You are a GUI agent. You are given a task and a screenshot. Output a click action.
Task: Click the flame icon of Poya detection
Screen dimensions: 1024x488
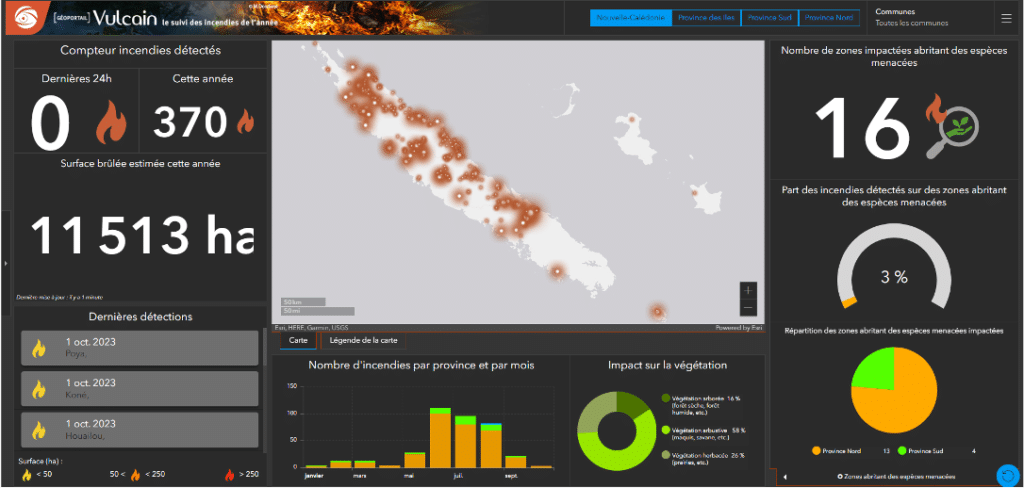coord(39,348)
